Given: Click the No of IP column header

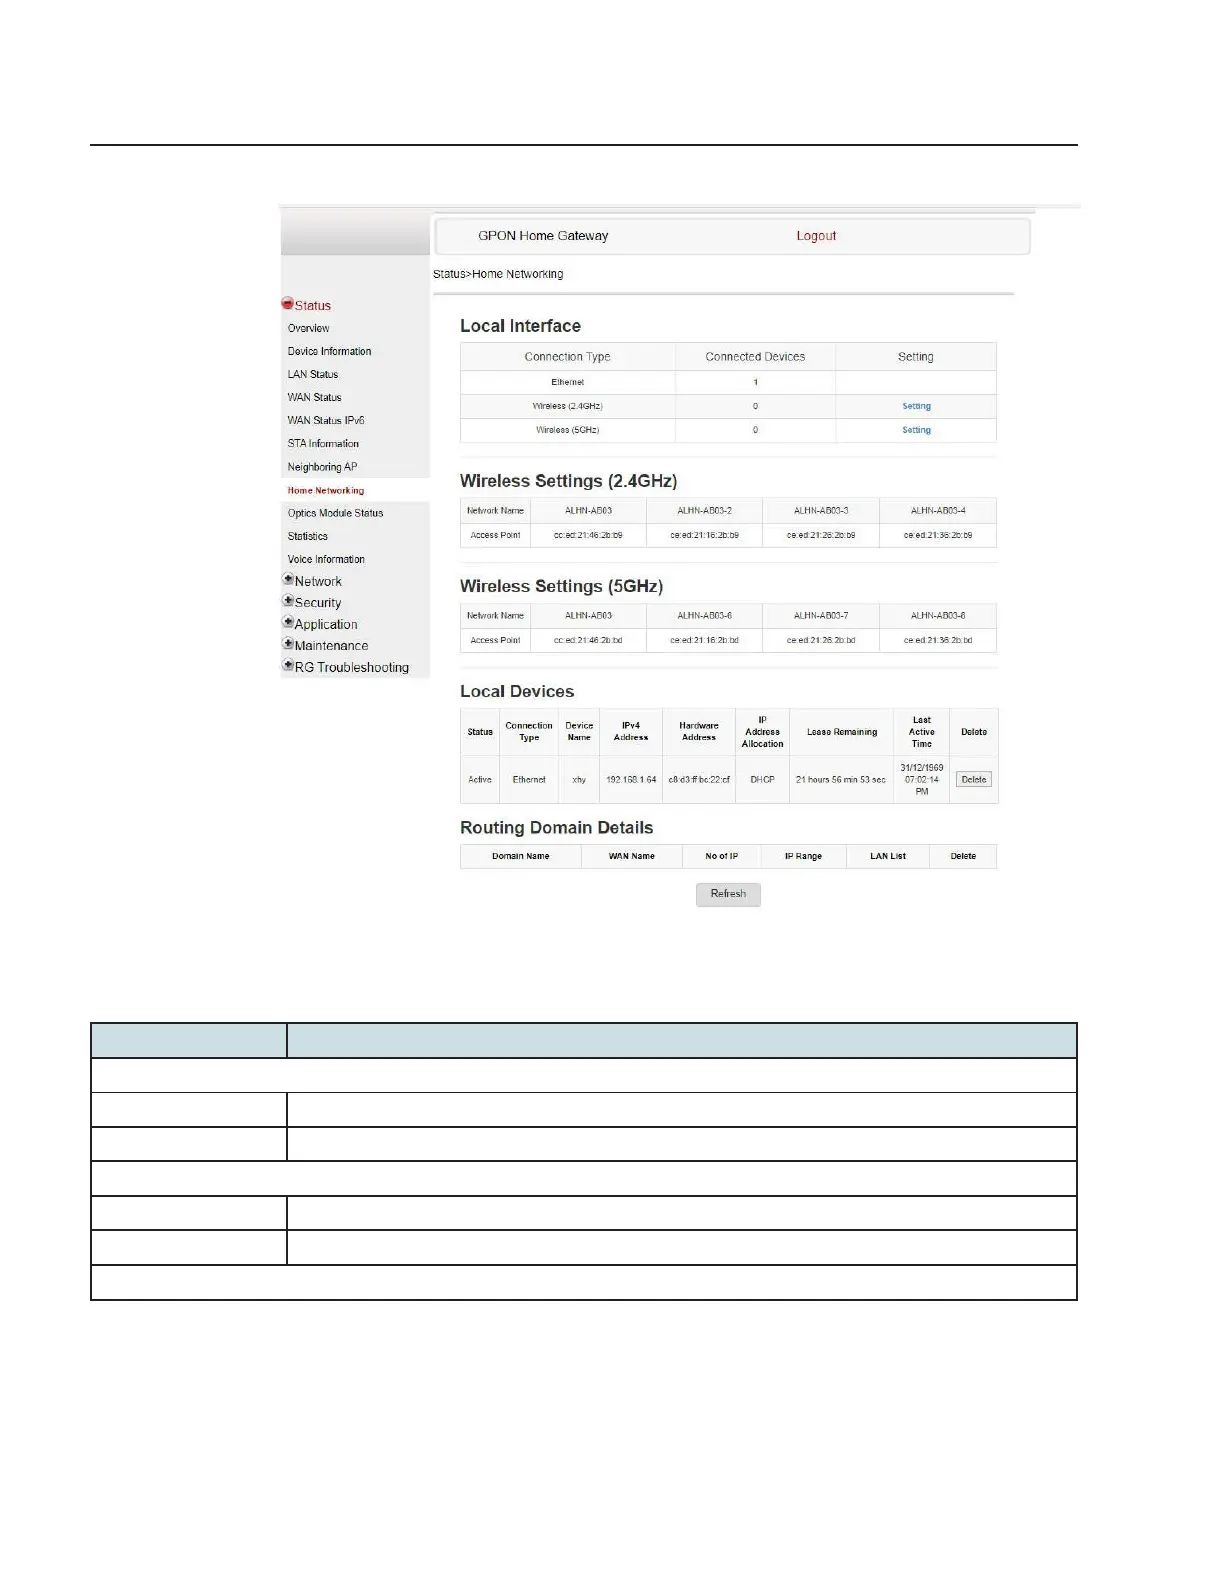Looking at the screenshot, I should [x=721, y=856].
